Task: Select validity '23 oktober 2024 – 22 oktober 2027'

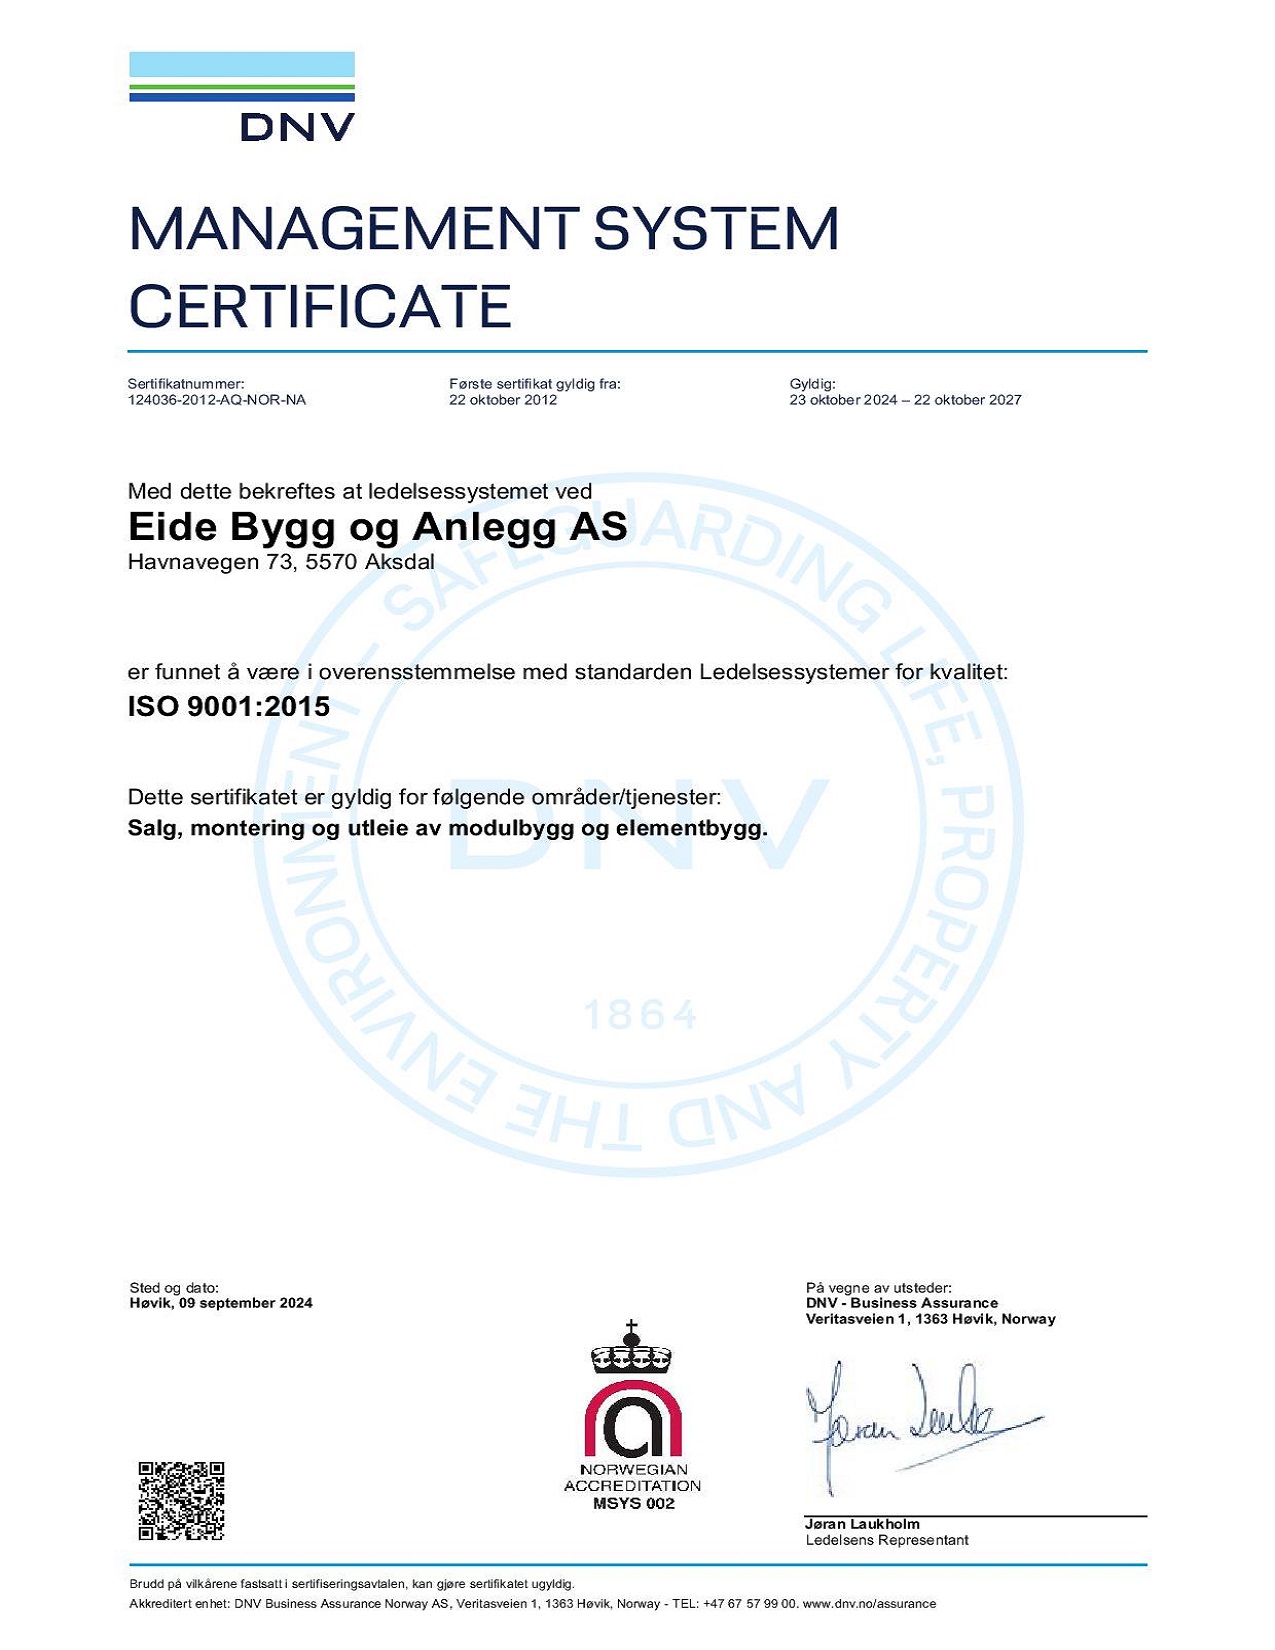Action: pyautogui.click(x=905, y=400)
